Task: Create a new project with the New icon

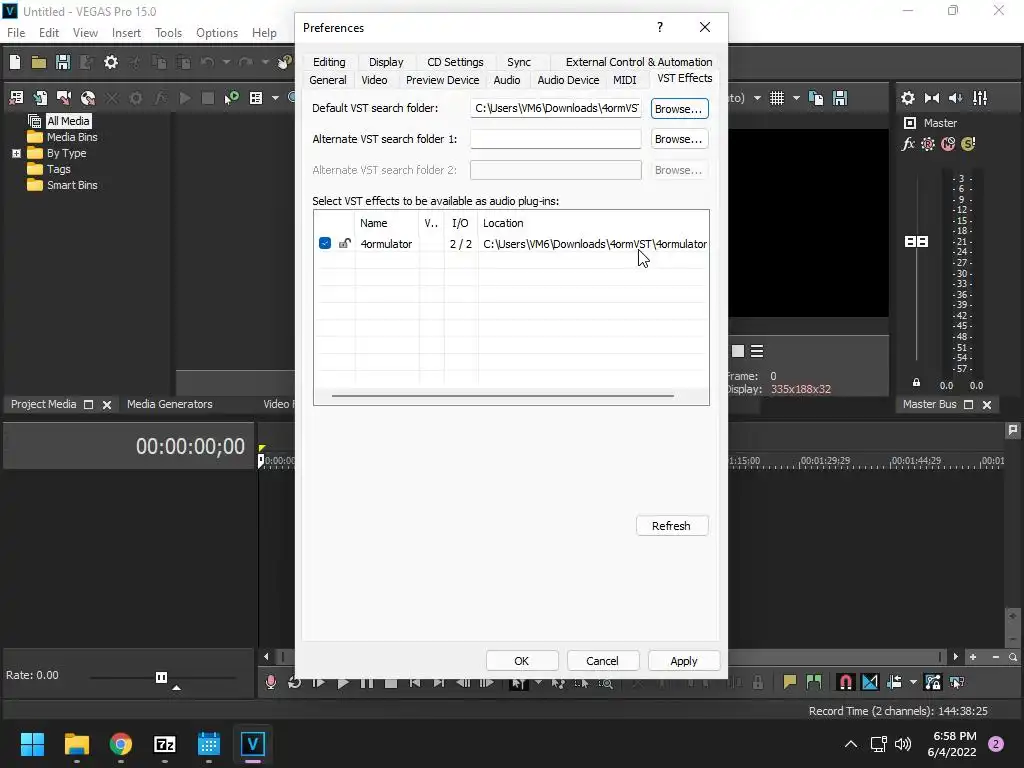Action: click(14, 62)
